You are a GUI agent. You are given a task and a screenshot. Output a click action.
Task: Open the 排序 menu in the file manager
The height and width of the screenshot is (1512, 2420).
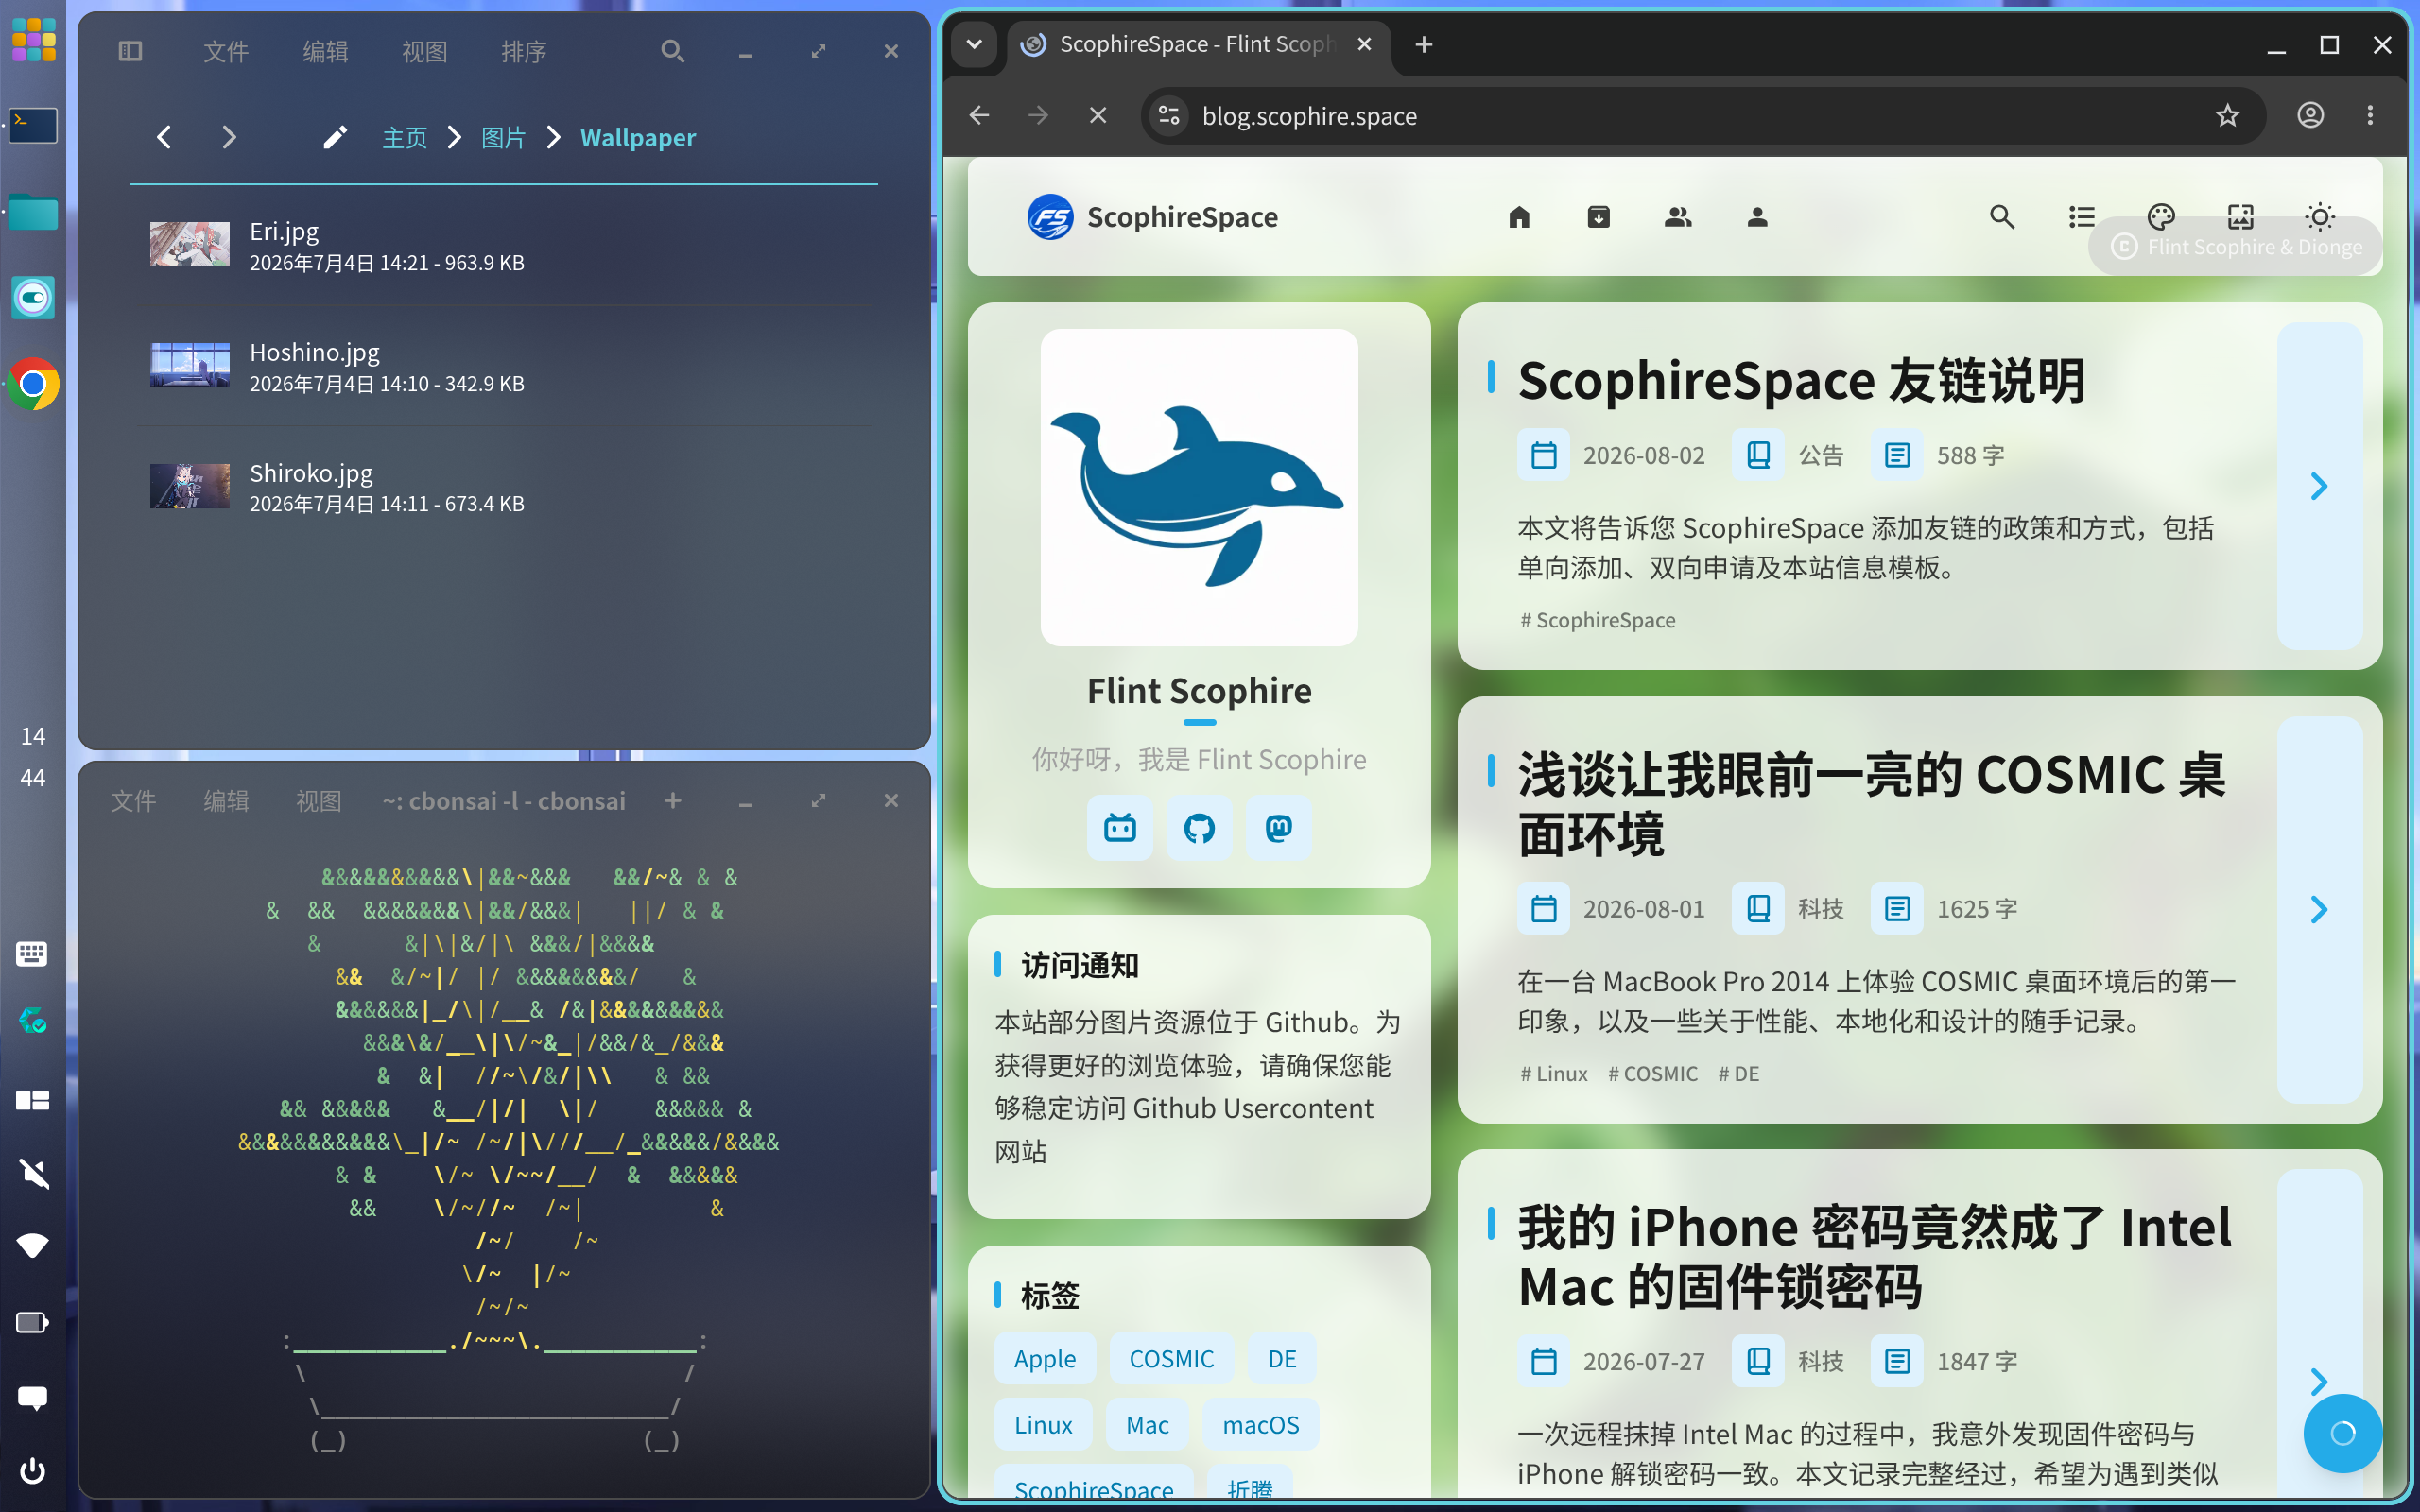(x=523, y=51)
